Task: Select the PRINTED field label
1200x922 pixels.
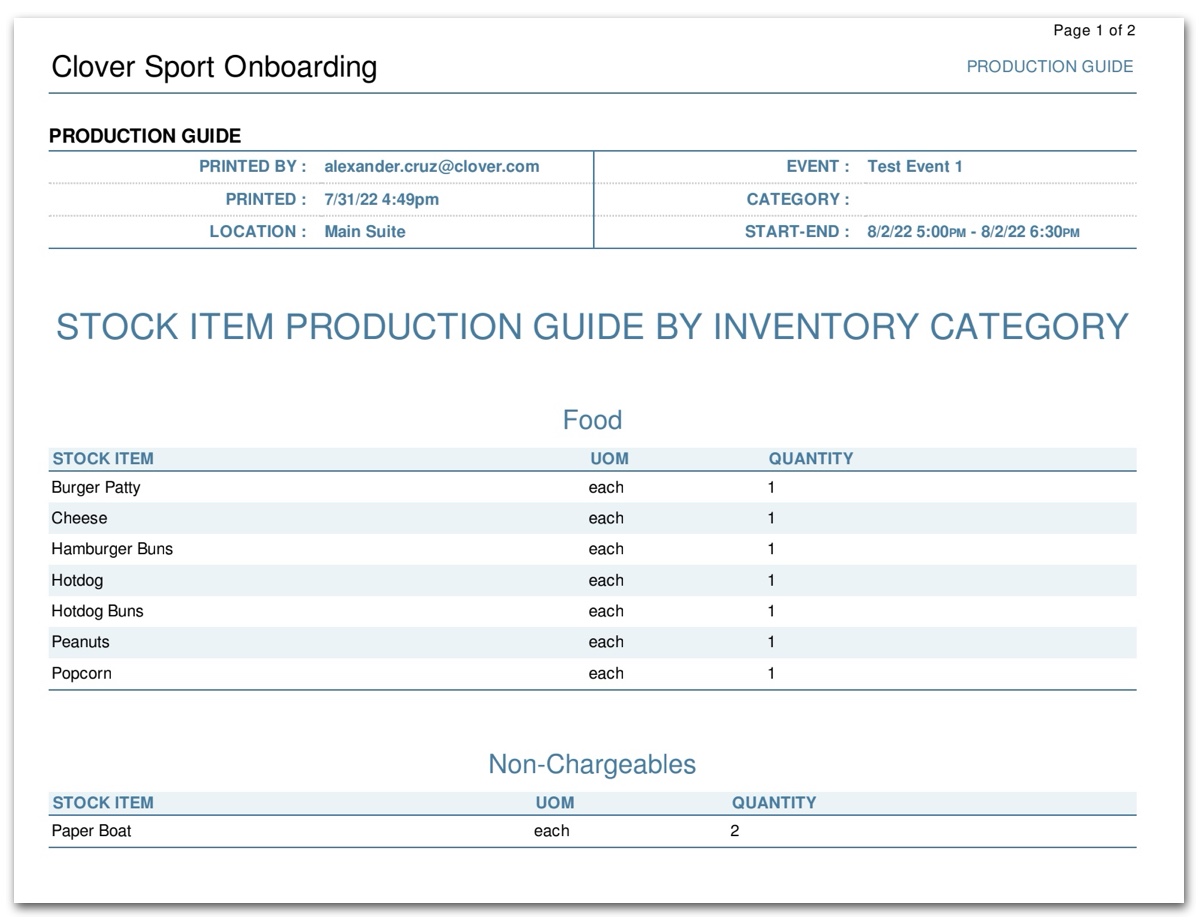Action: click(266, 199)
